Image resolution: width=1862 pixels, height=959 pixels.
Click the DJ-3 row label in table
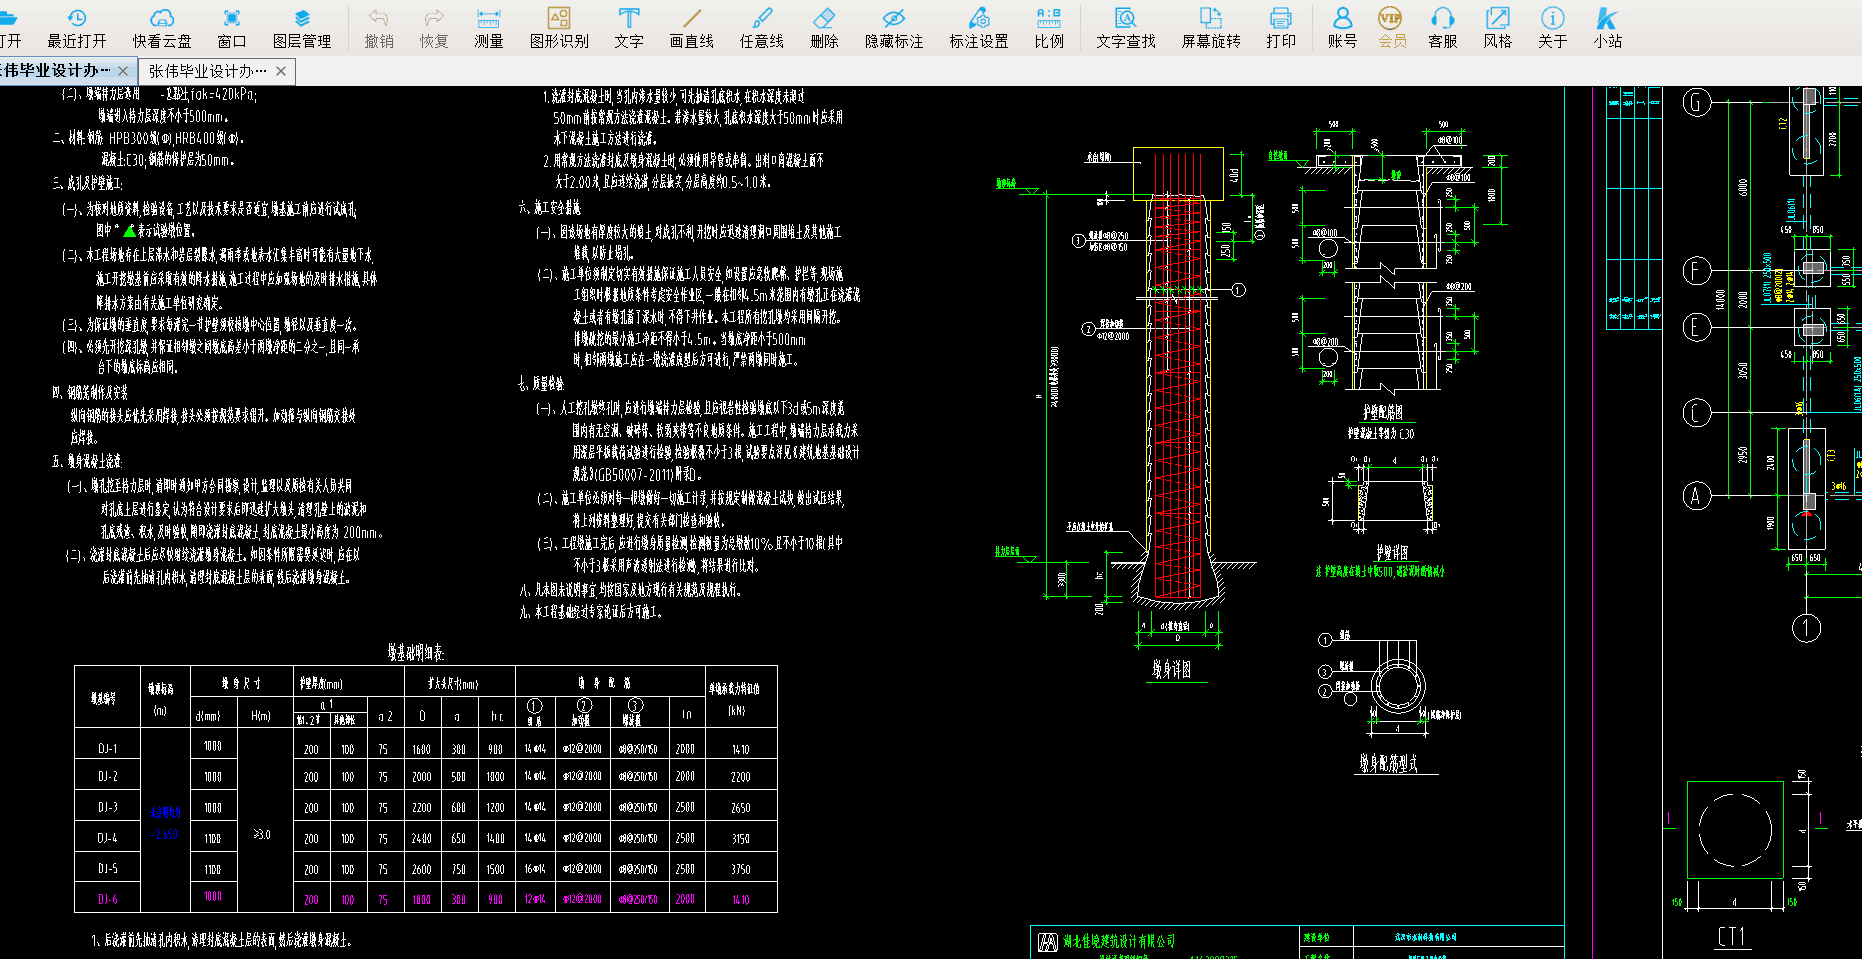pyautogui.click(x=107, y=807)
